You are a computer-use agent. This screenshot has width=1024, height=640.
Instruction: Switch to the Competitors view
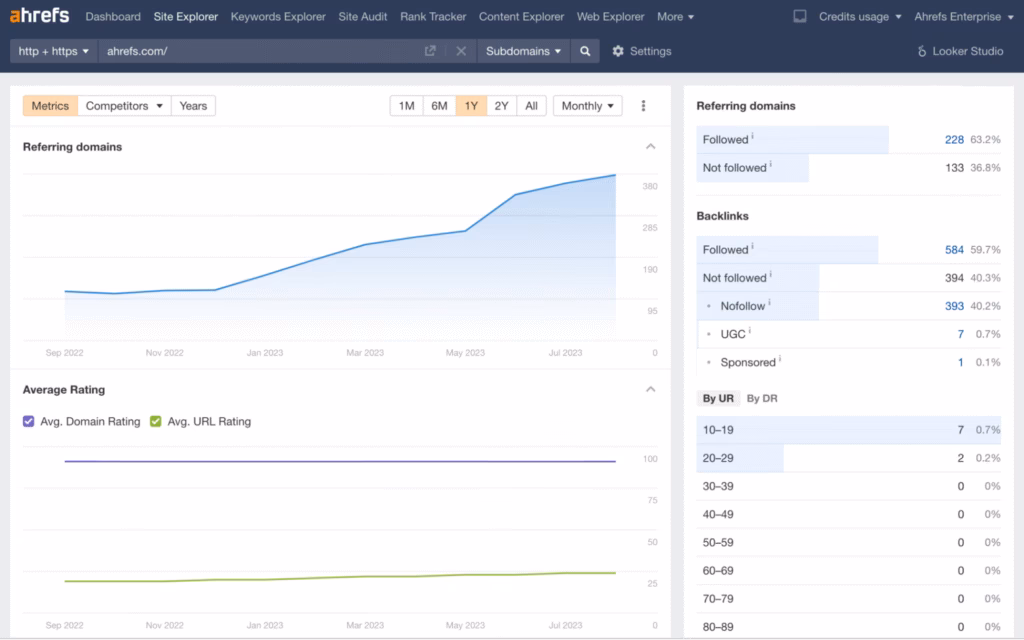point(123,105)
